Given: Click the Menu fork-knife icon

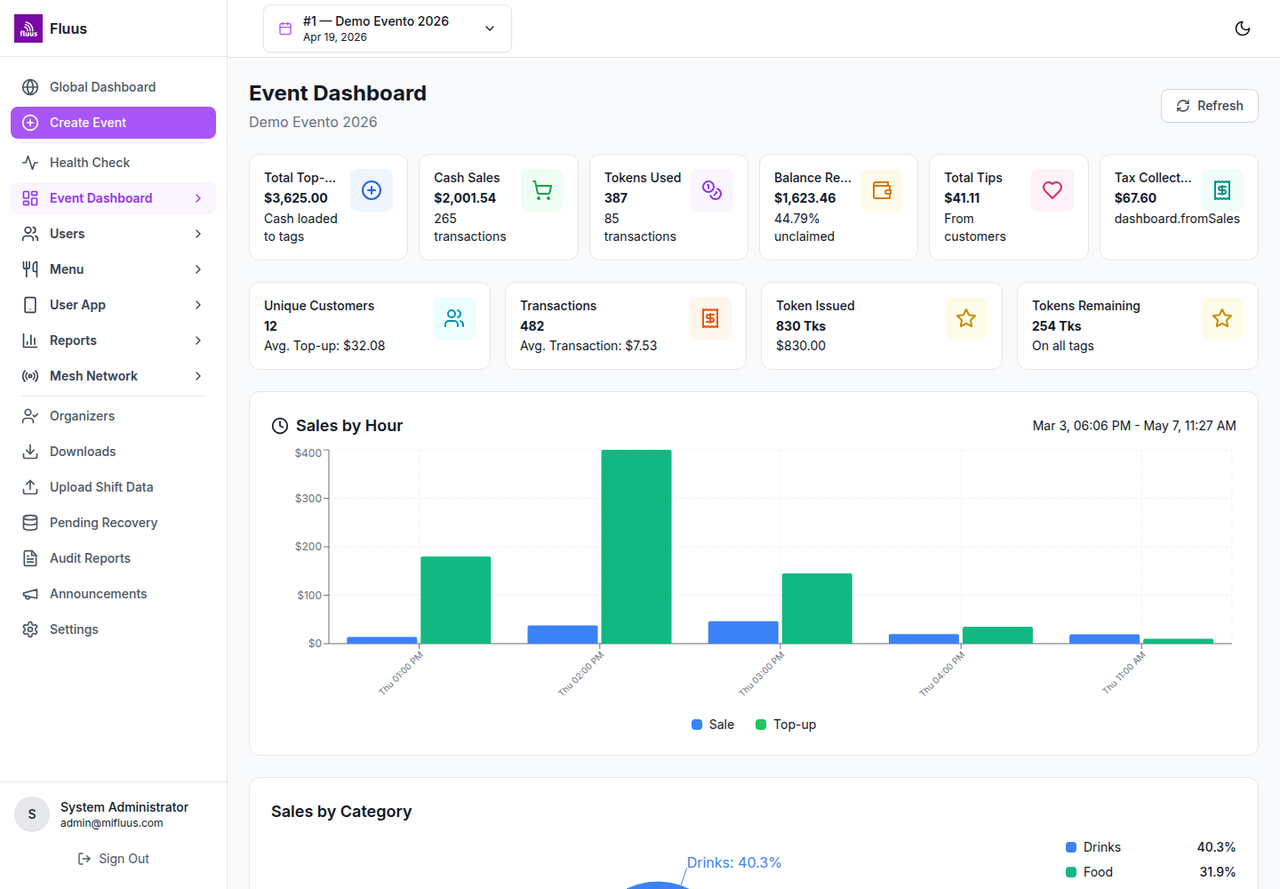Looking at the screenshot, I should [x=30, y=269].
